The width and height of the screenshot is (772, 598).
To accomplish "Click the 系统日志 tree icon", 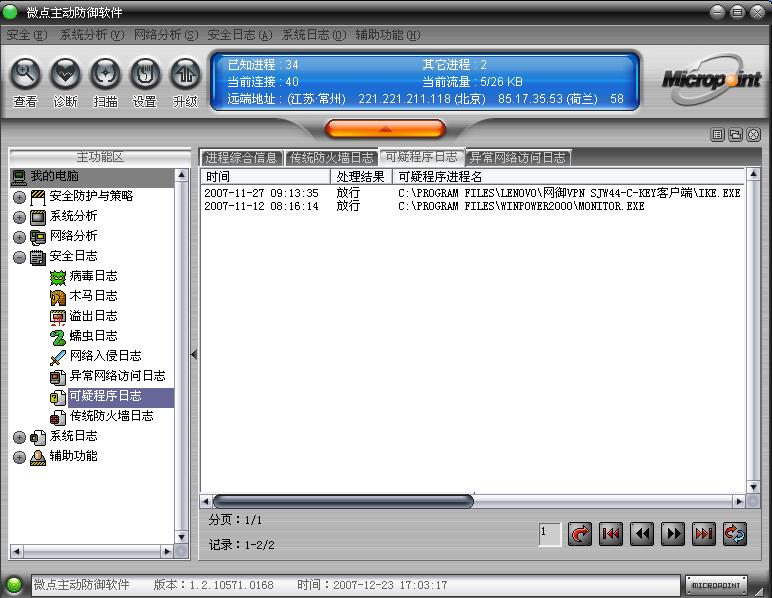I will point(38,438).
